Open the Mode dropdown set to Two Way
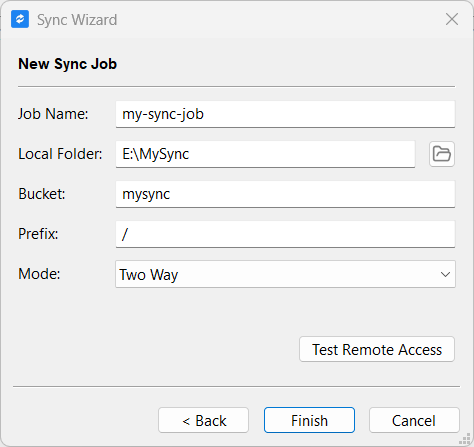This screenshot has height=447, width=474. [285, 274]
